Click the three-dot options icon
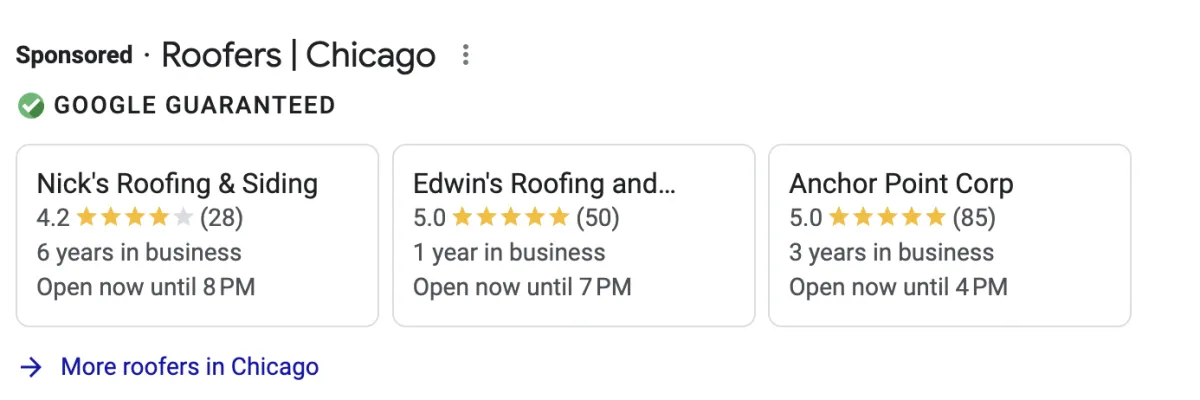Image resolution: width=1200 pixels, height=400 pixels. [465, 55]
